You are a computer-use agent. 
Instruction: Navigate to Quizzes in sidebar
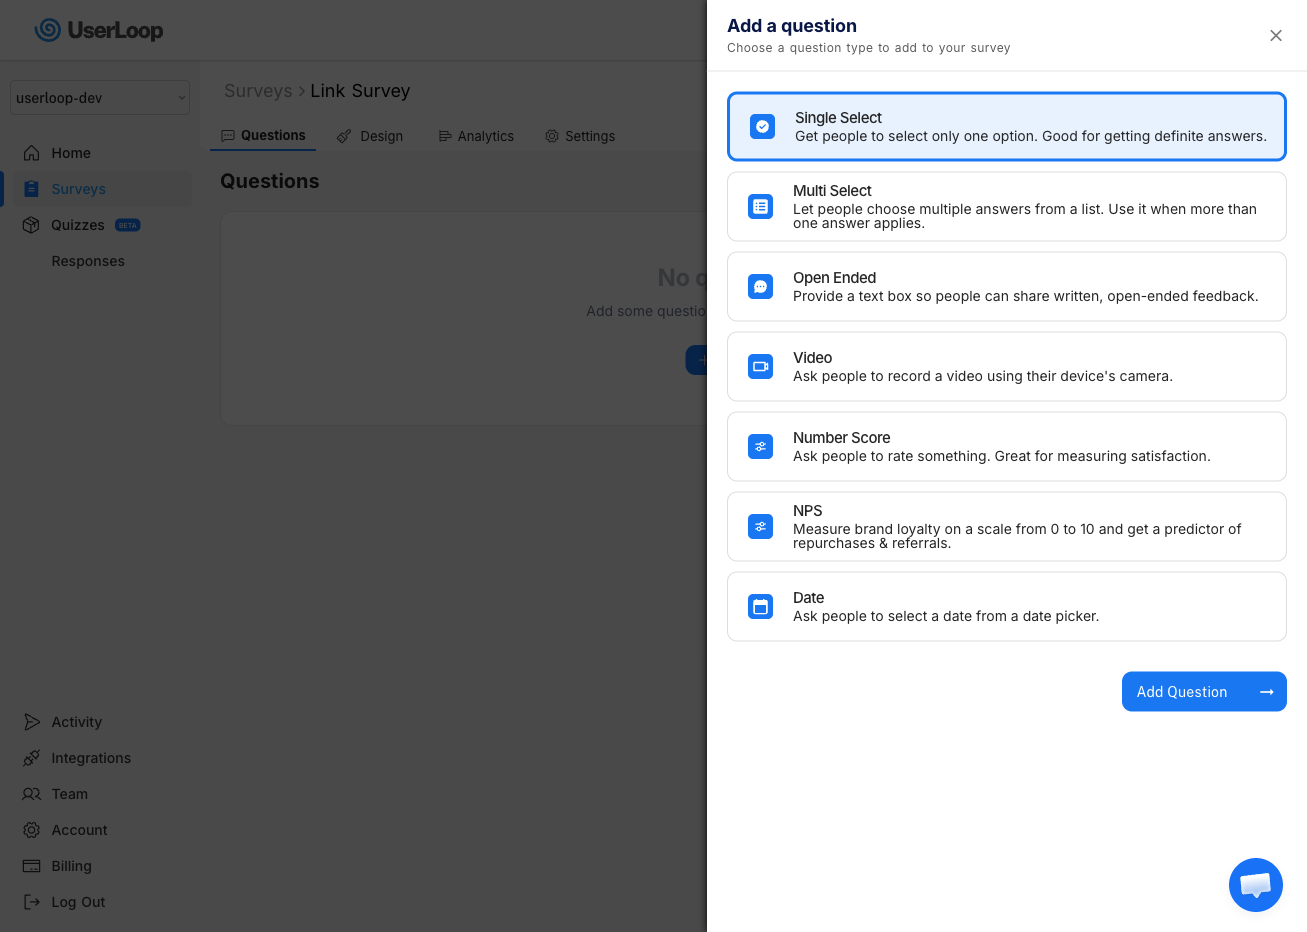[x=78, y=225]
